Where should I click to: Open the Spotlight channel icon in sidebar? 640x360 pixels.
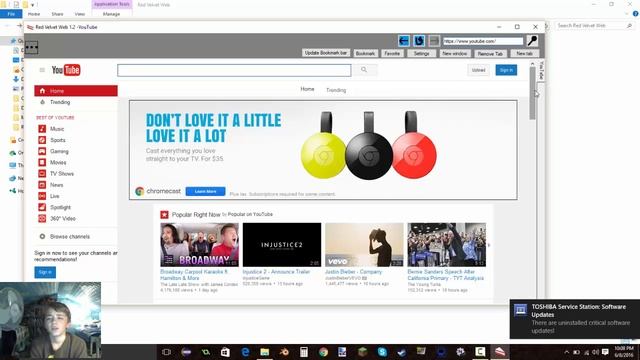click(42, 207)
